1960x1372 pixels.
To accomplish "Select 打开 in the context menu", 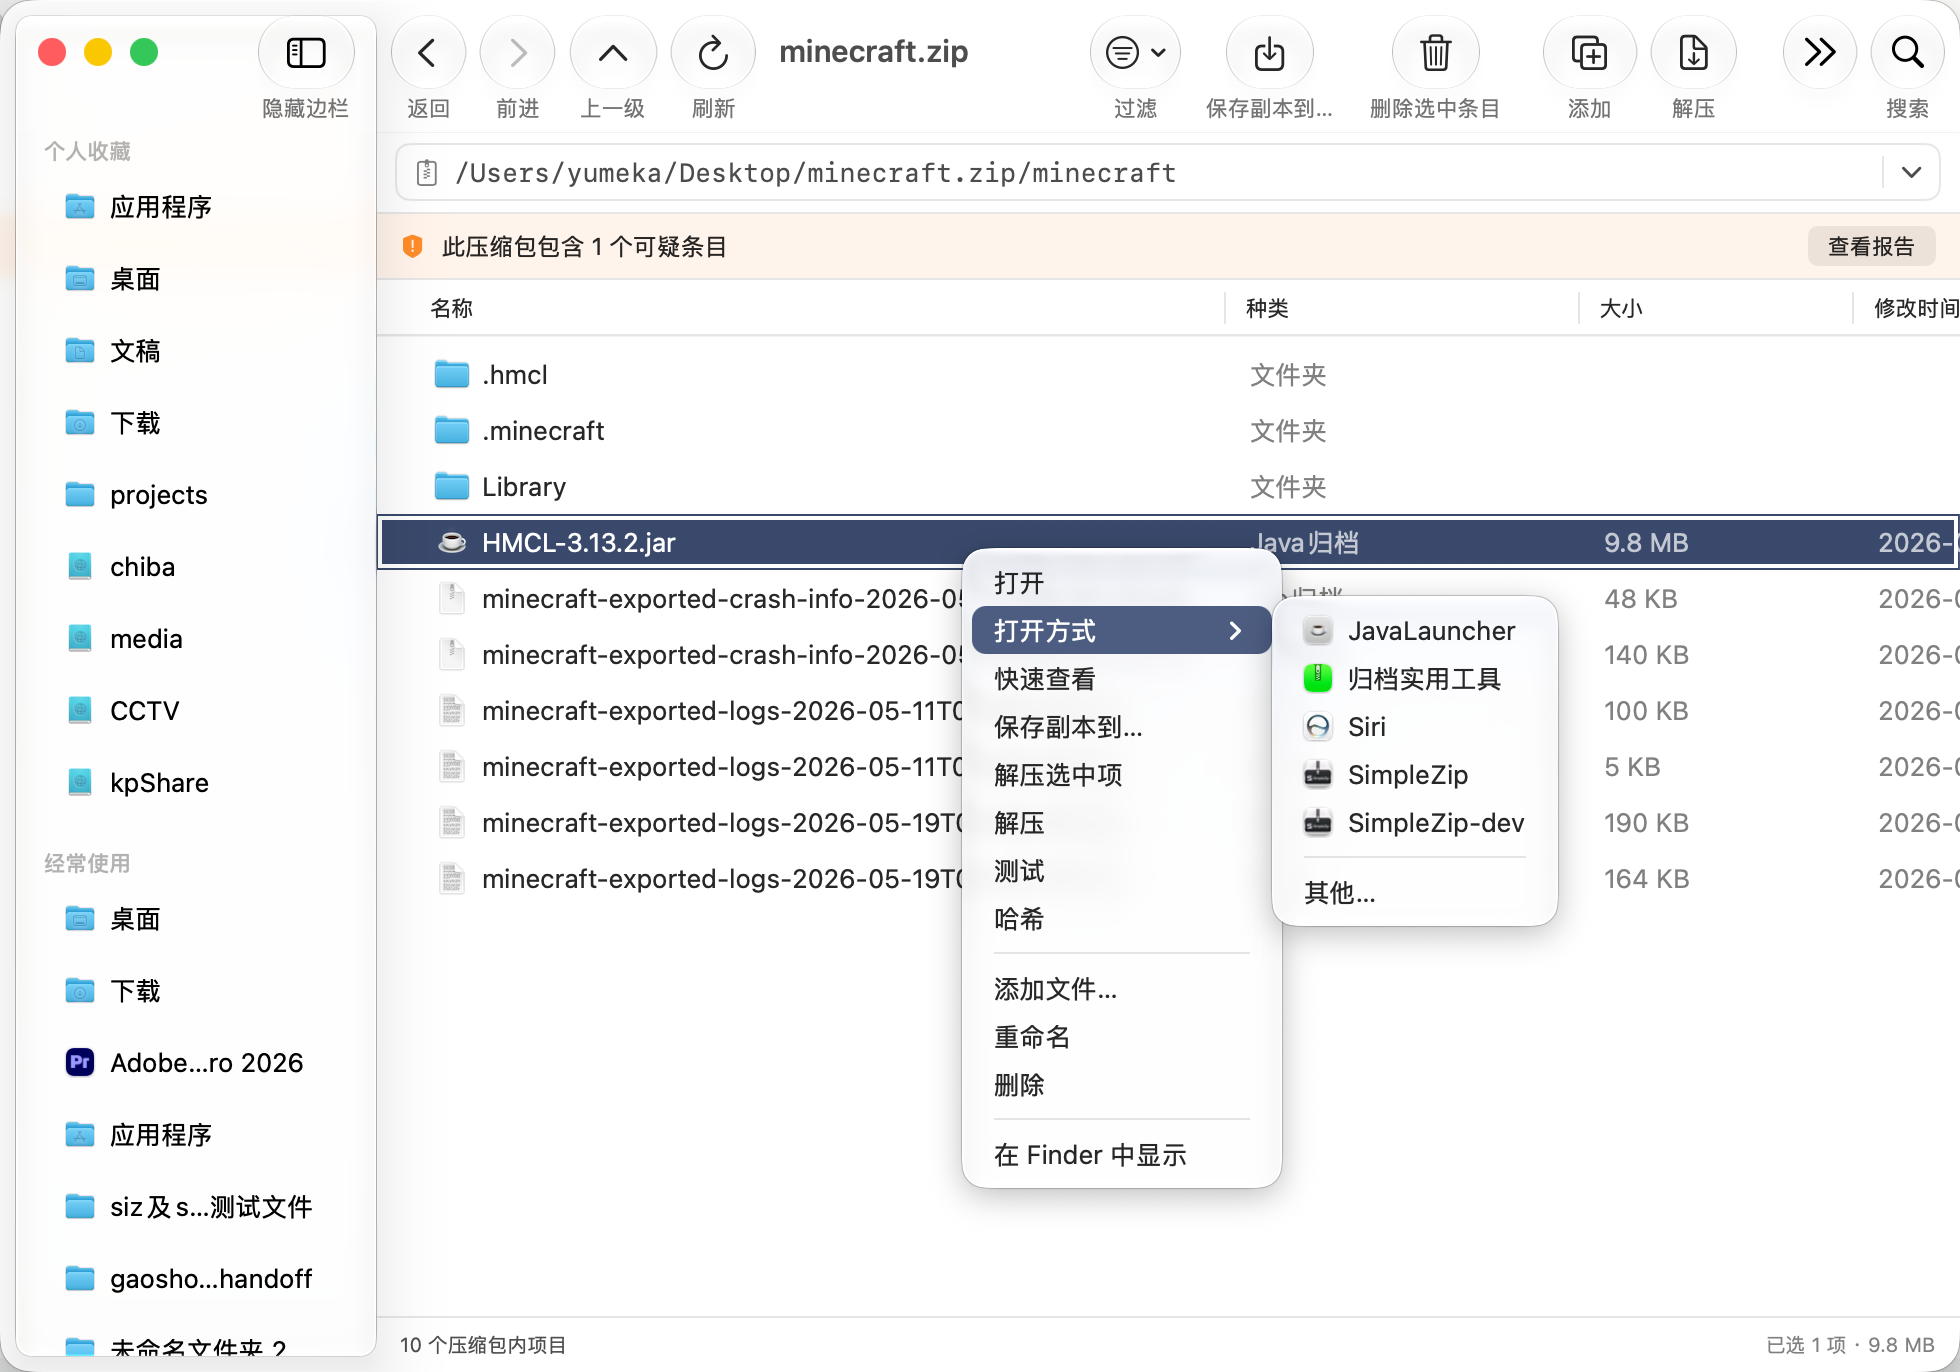I will click(1121, 583).
